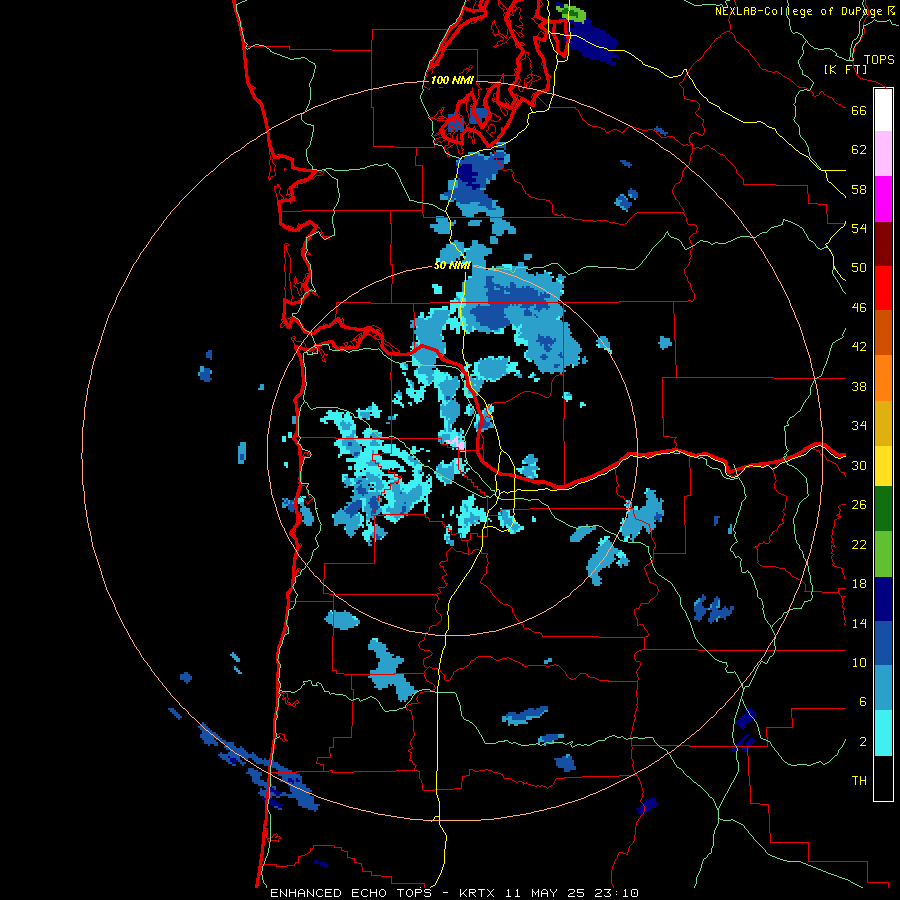900x900 pixels.
Task: Click the medium blue legend swatch
Action: coord(883,643)
